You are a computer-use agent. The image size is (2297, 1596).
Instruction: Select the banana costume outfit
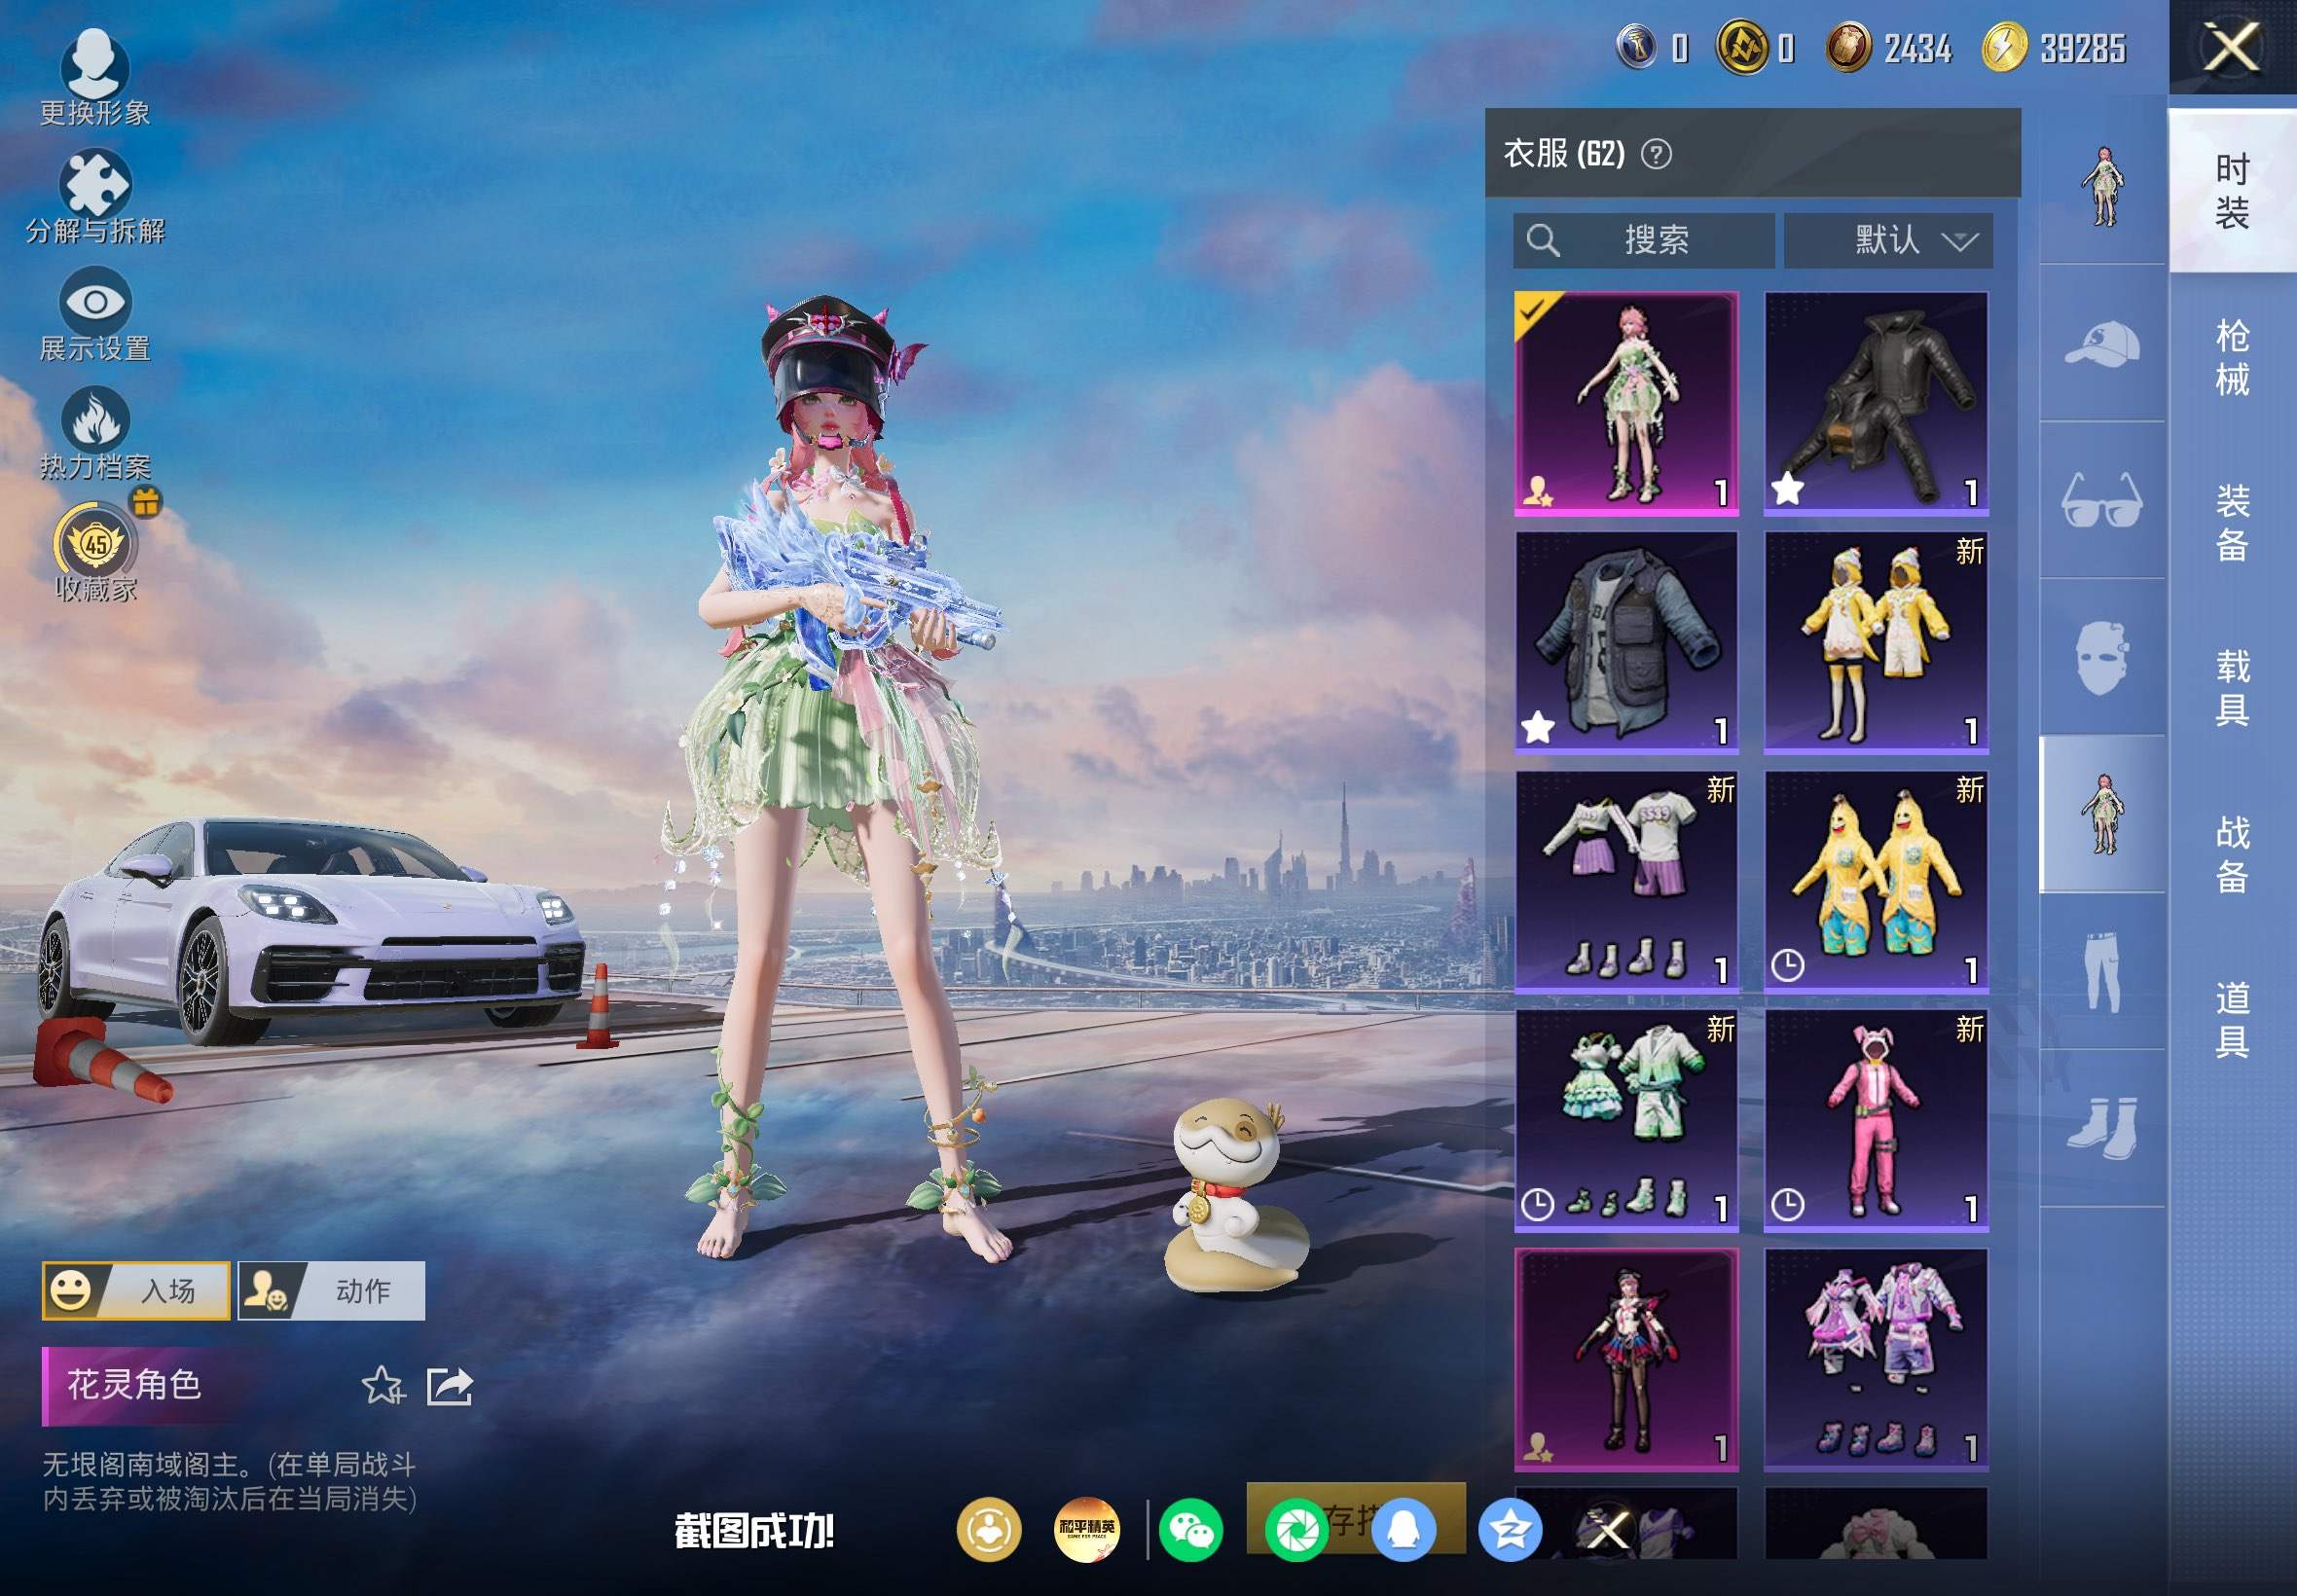(1876, 881)
